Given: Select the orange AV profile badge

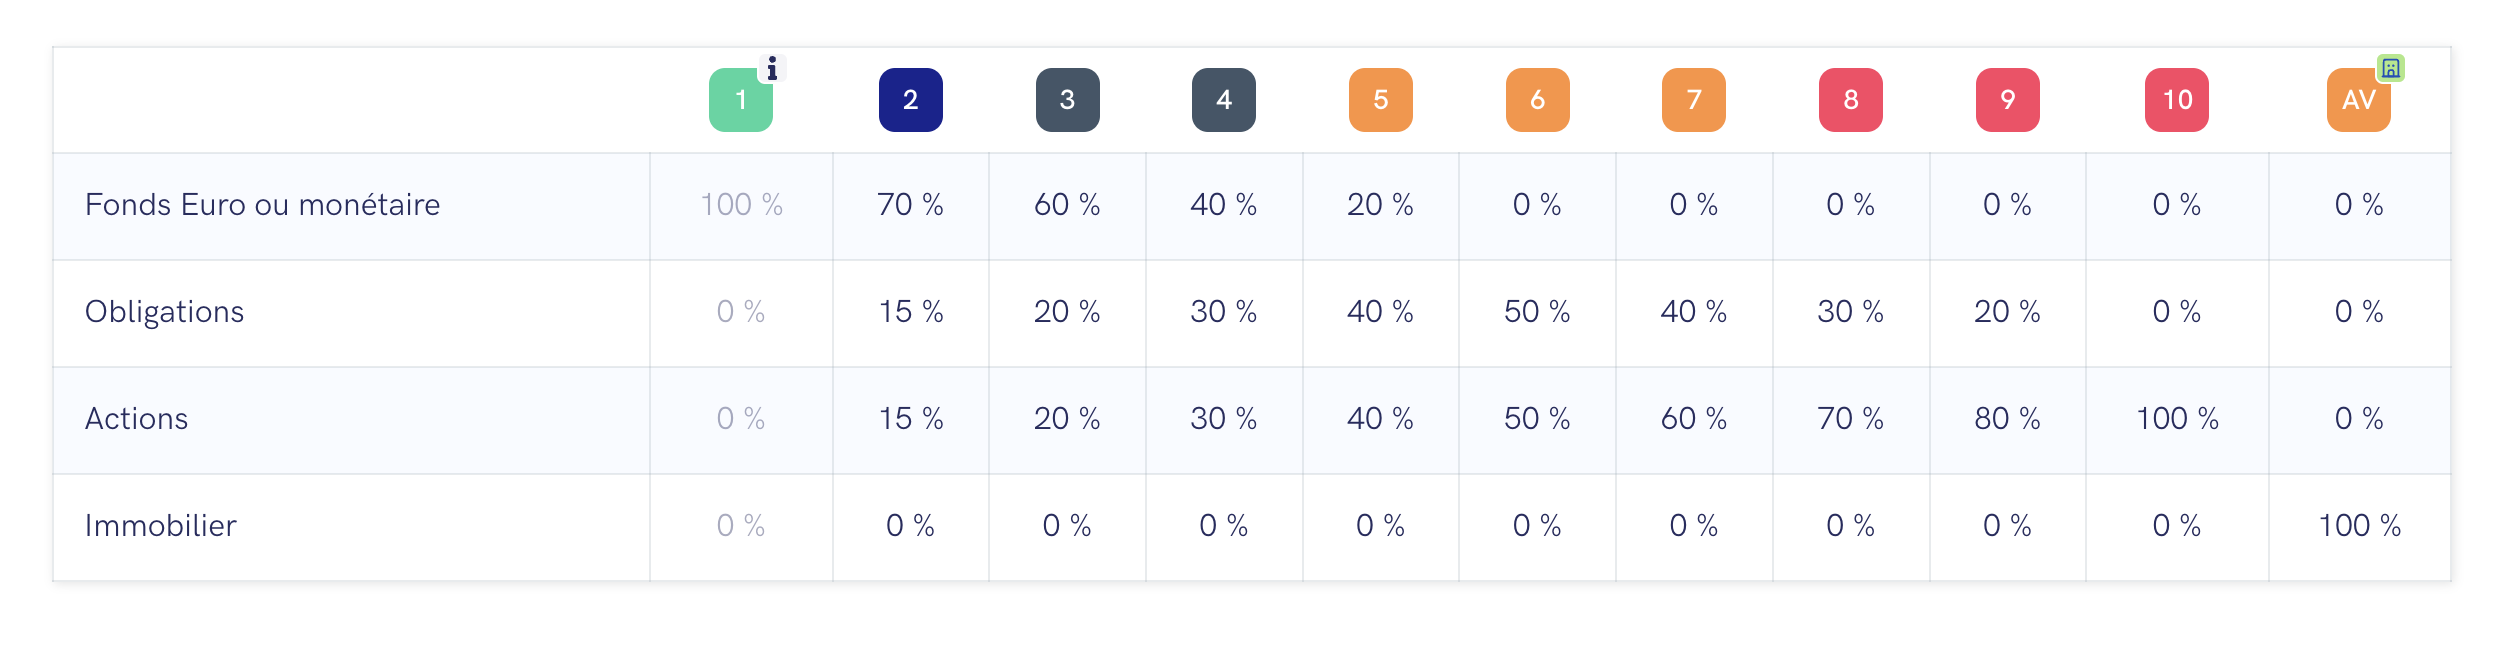Looking at the screenshot, I should (x=2358, y=100).
